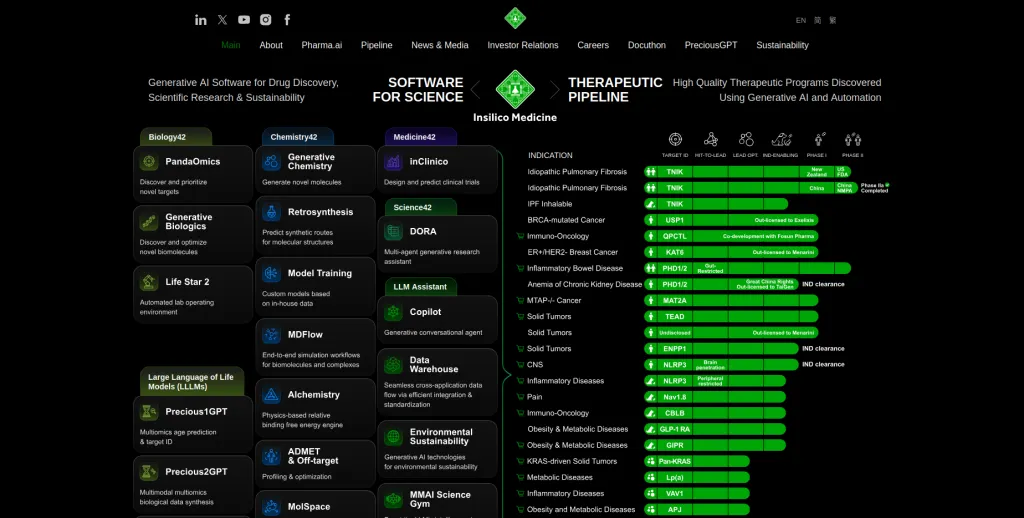Click the DORA icon

click(x=393, y=231)
